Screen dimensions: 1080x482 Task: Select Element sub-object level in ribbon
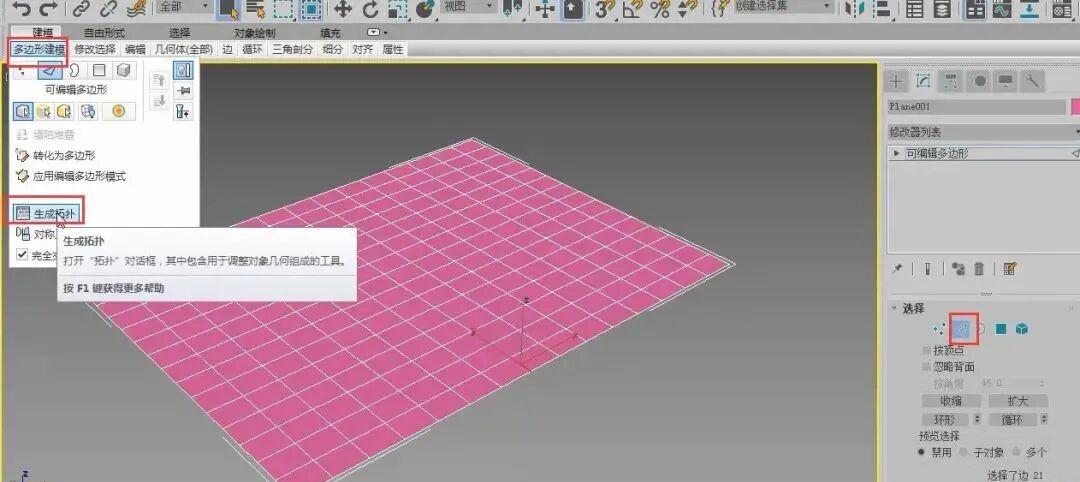pyautogui.click(x=124, y=70)
